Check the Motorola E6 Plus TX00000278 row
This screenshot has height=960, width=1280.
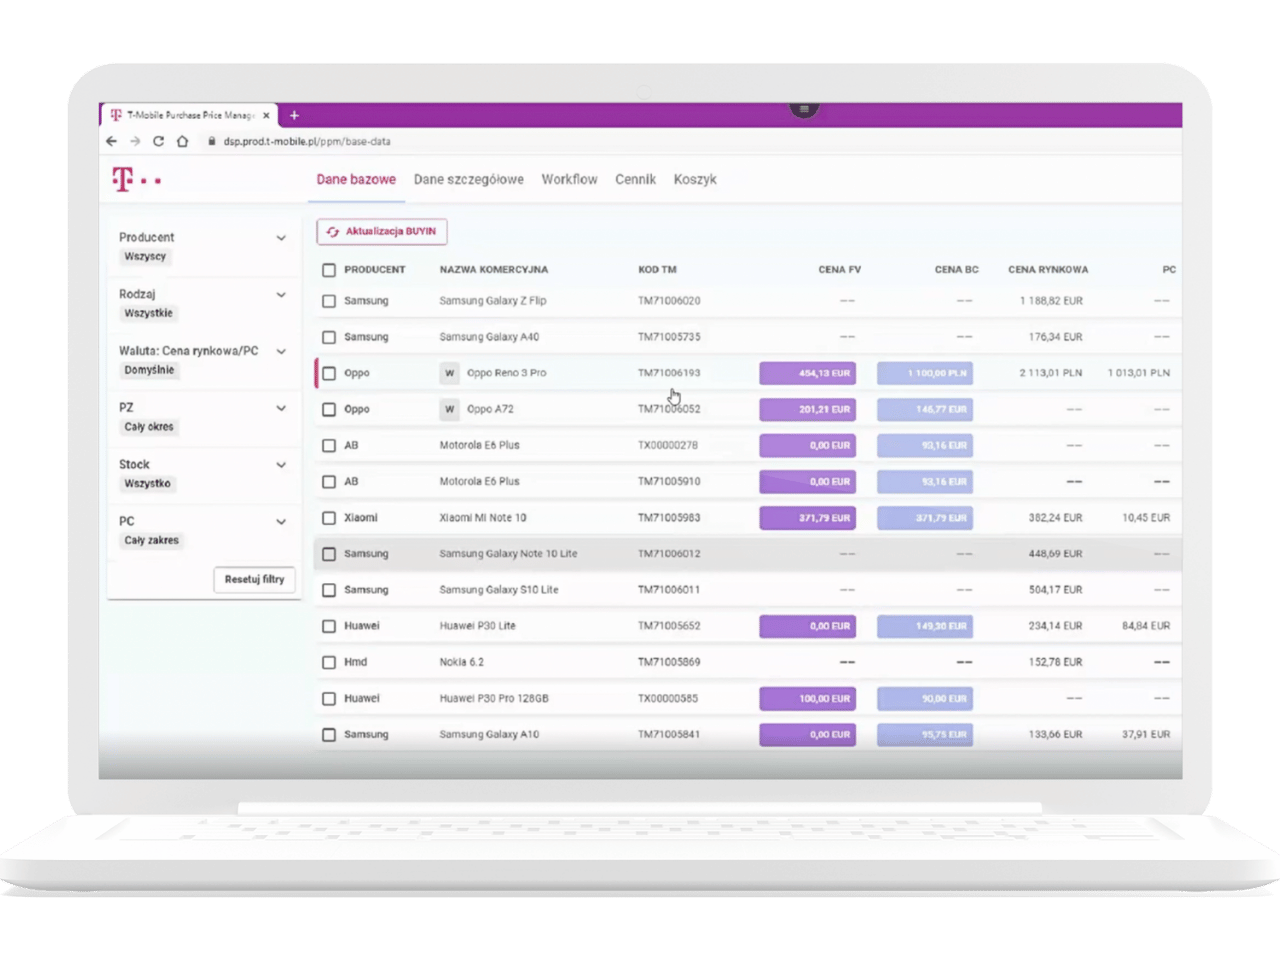point(329,446)
